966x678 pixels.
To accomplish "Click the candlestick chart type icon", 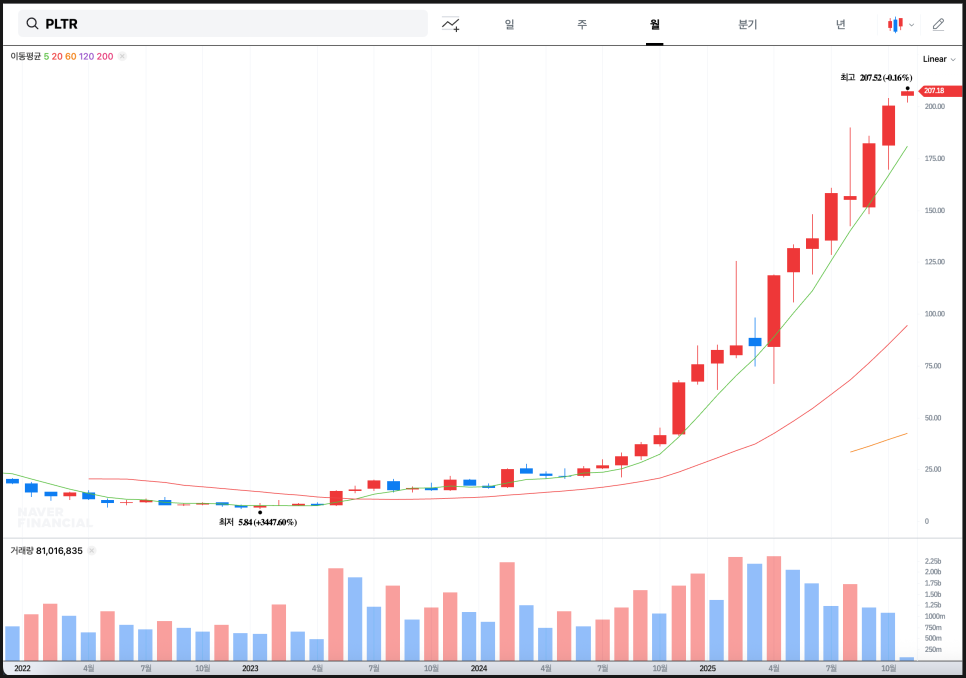I will click(x=895, y=24).
